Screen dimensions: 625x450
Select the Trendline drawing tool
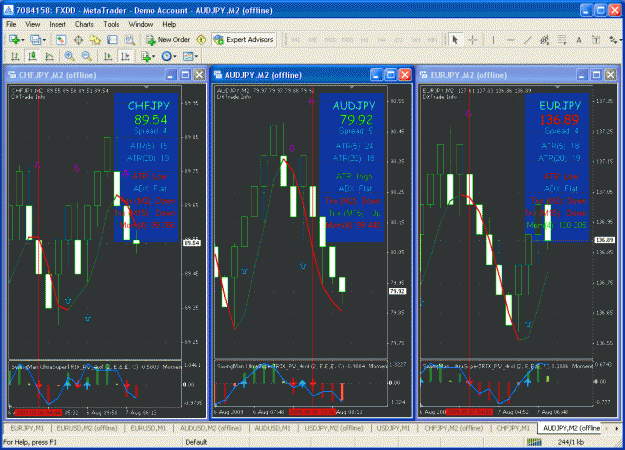point(528,39)
